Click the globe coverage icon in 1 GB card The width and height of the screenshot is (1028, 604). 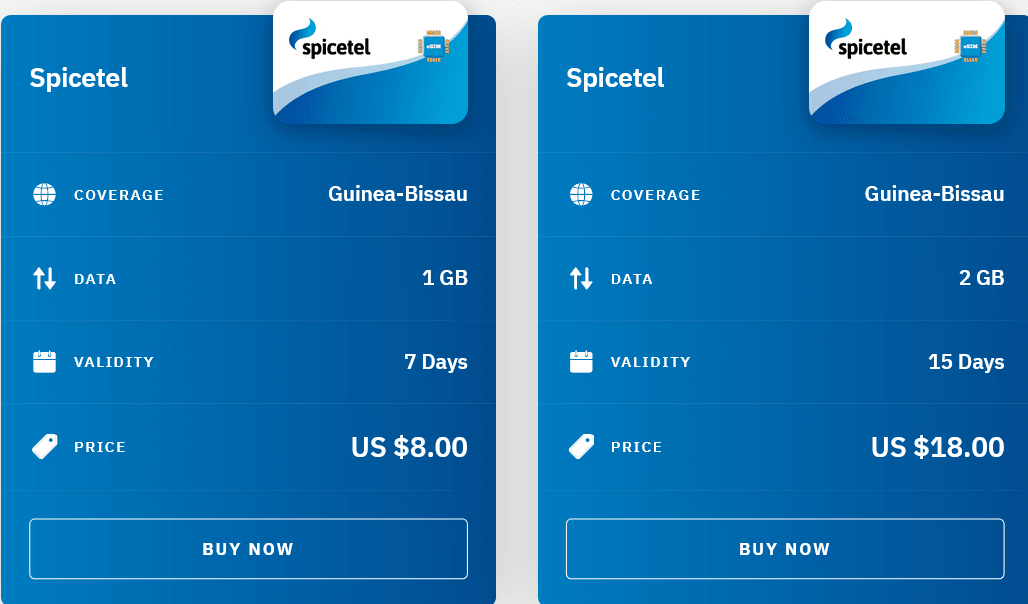(x=45, y=194)
